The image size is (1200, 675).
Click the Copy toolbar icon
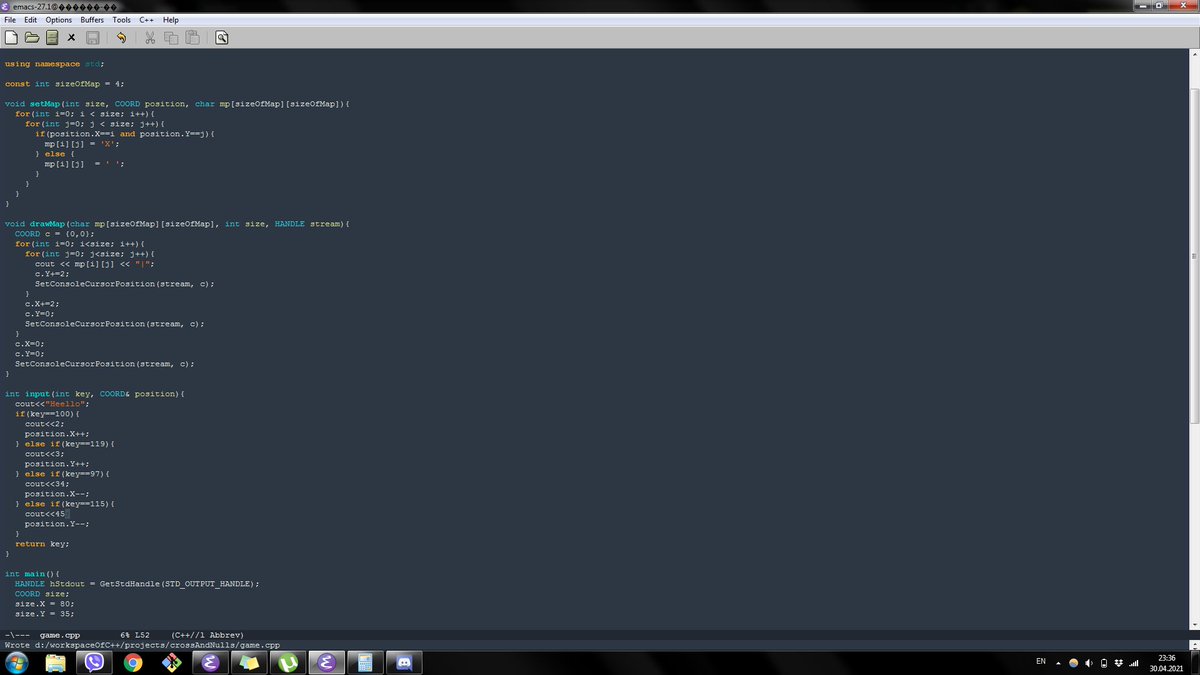tap(171, 38)
